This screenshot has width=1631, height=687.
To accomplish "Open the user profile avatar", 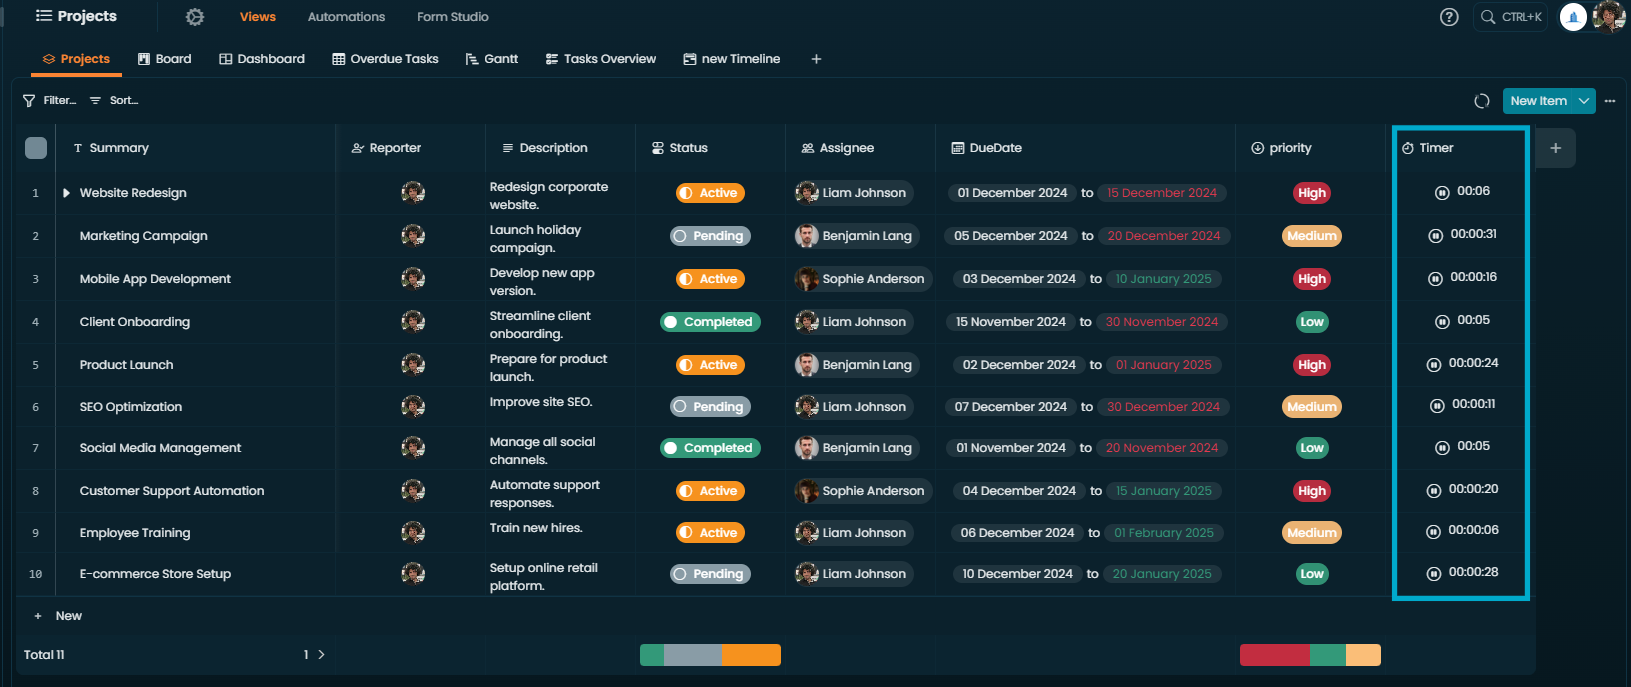I will [1609, 17].
